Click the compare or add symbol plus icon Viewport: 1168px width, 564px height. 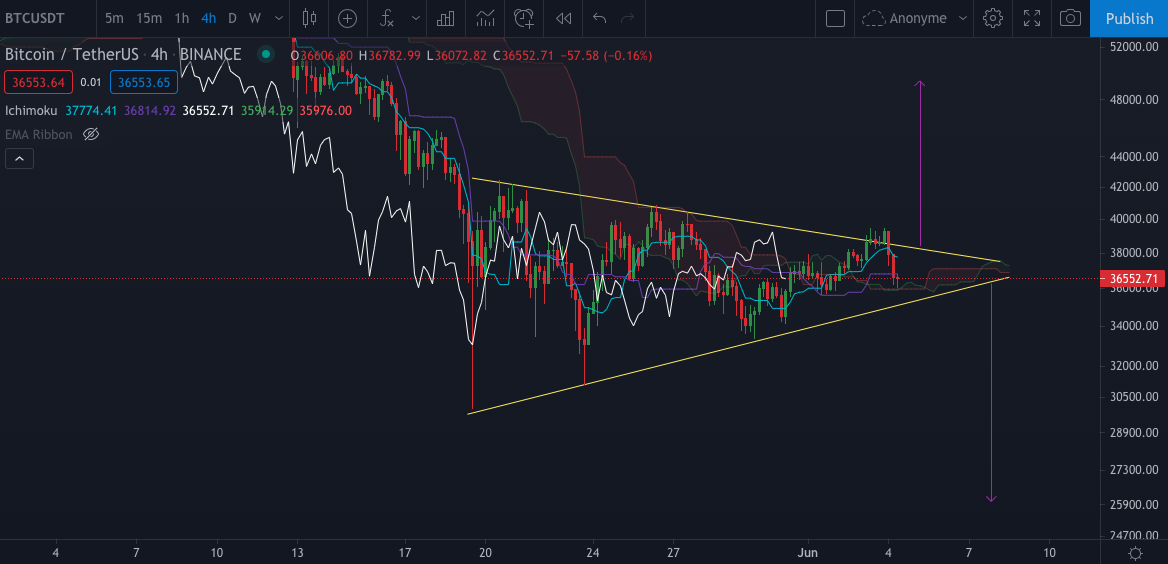point(347,18)
